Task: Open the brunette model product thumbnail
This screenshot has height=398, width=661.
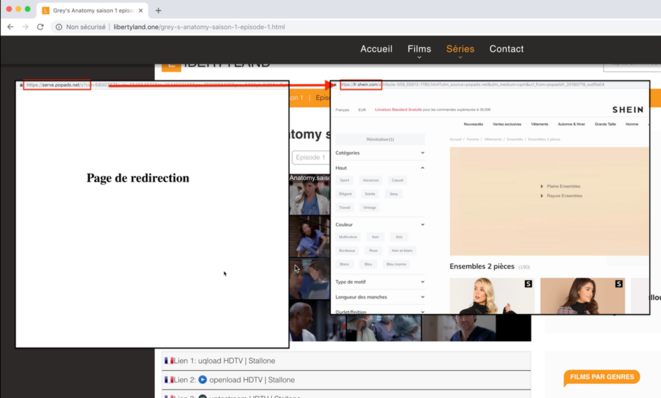Action: [x=582, y=296]
